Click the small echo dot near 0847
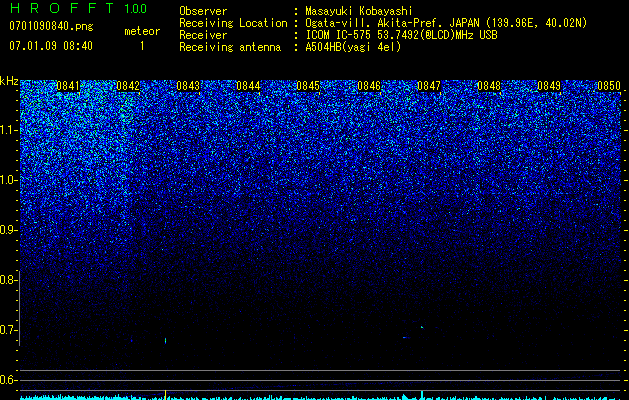The width and height of the screenshot is (629, 400). pyautogui.click(x=422, y=327)
